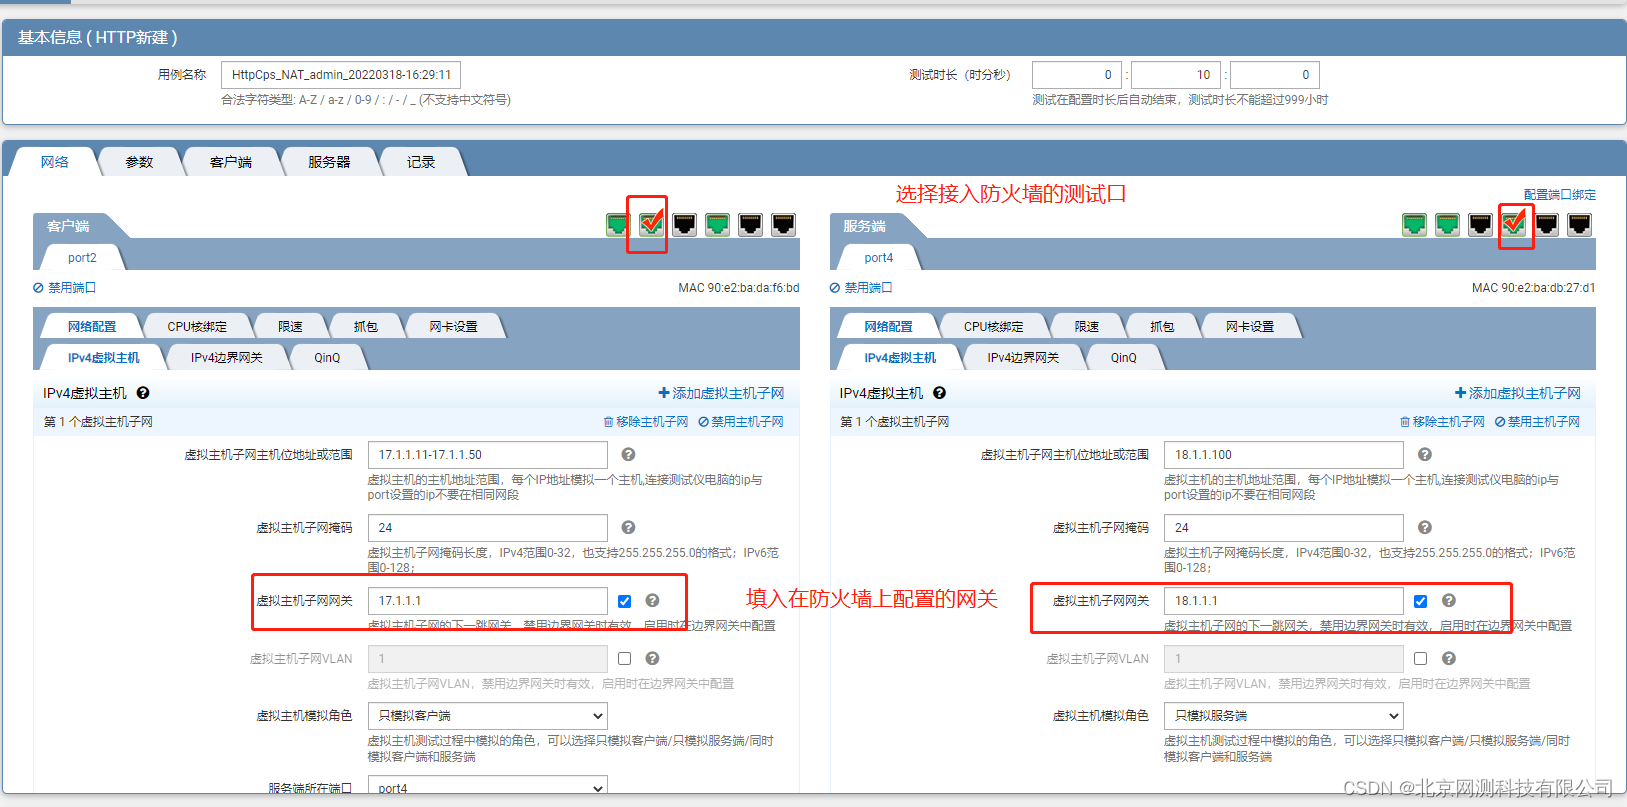Enable client 虚拟主机子网VLAN checkbox
The height and width of the screenshot is (807, 1627).
624,658
